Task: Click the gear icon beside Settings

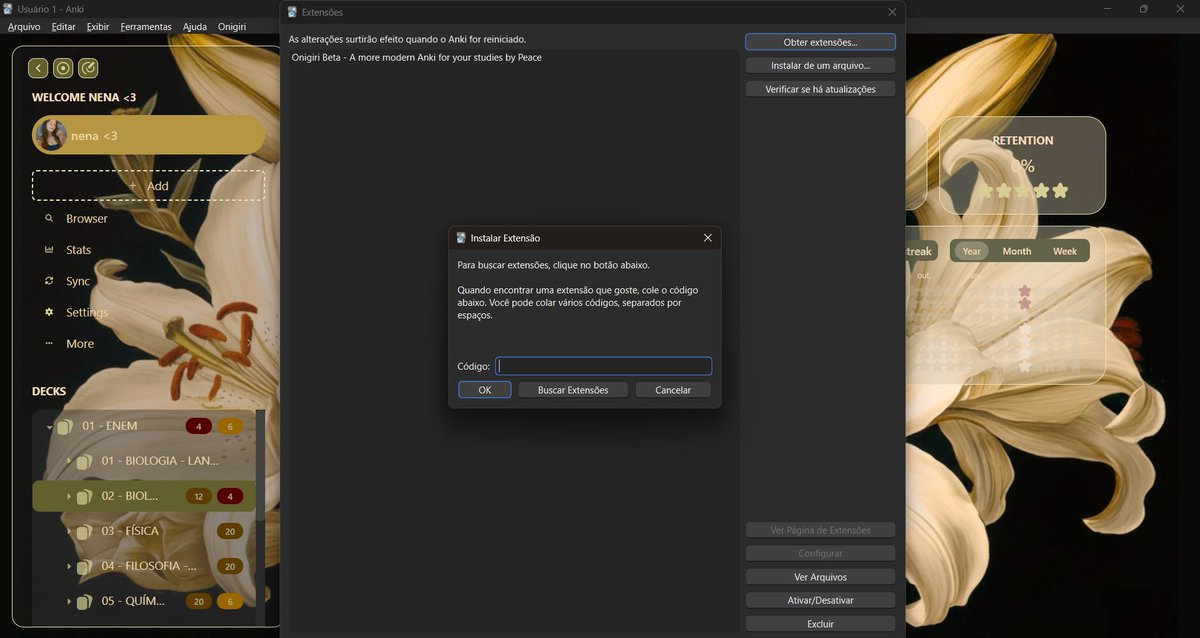Action: coord(49,312)
